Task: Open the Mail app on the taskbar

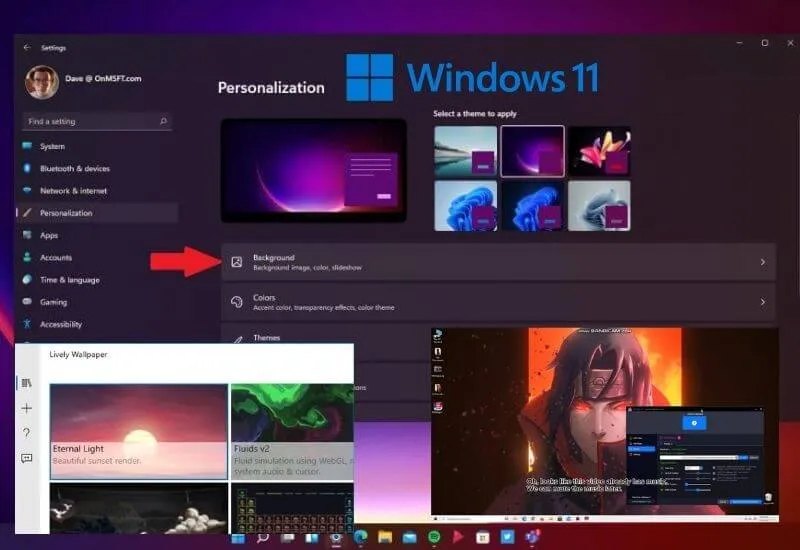Action: (410, 537)
